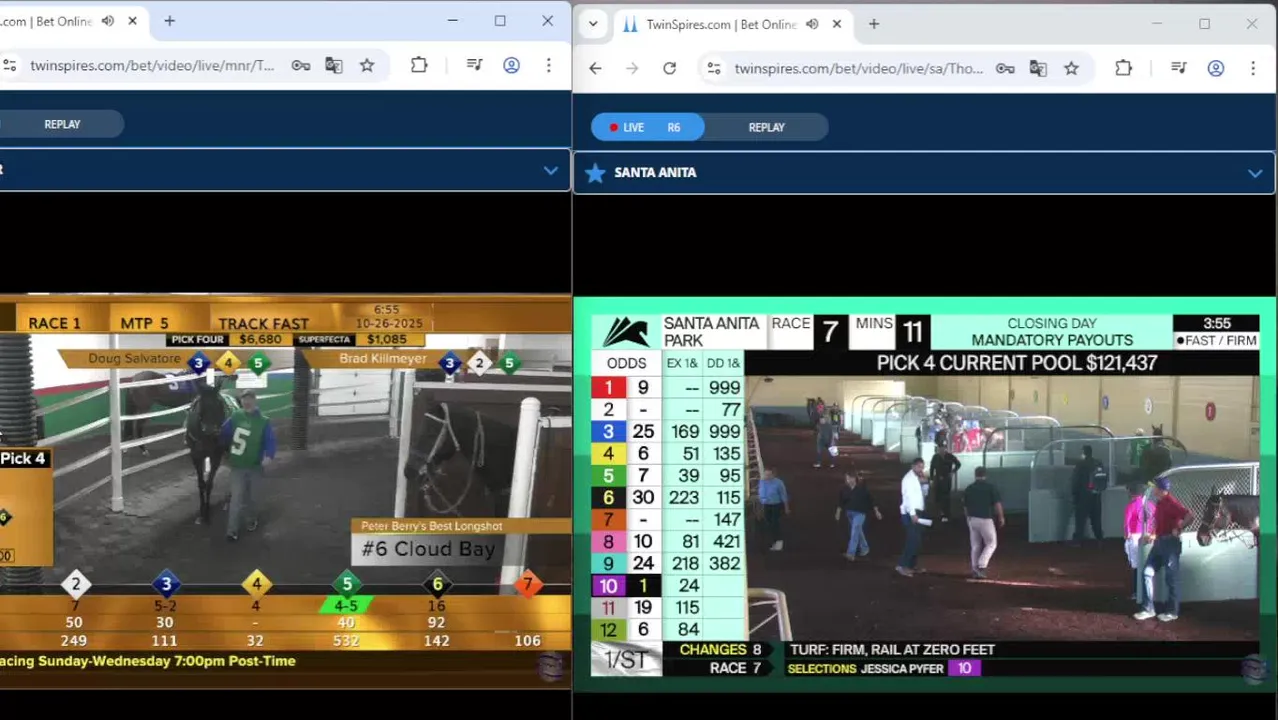Click password key icon in left address bar
Image resolution: width=1278 pixels, height=720 pixels.
[301, 66]
